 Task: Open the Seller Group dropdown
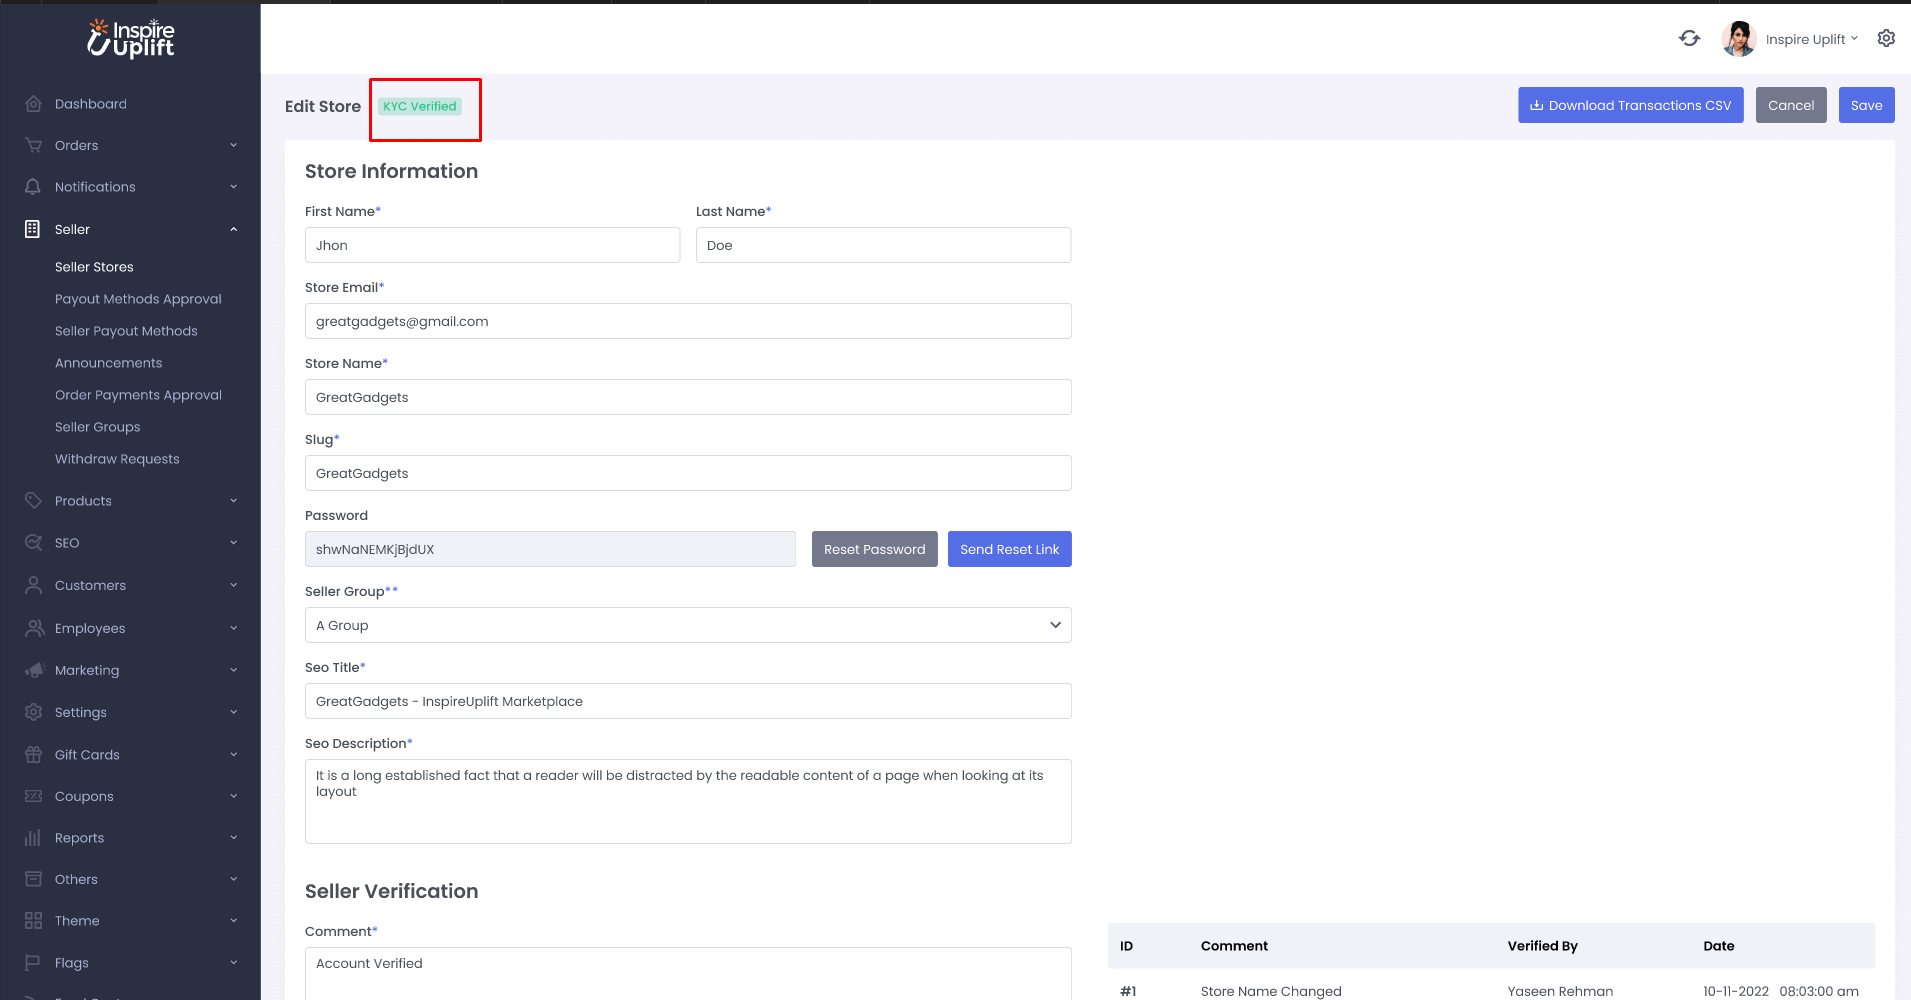[687, 625]
